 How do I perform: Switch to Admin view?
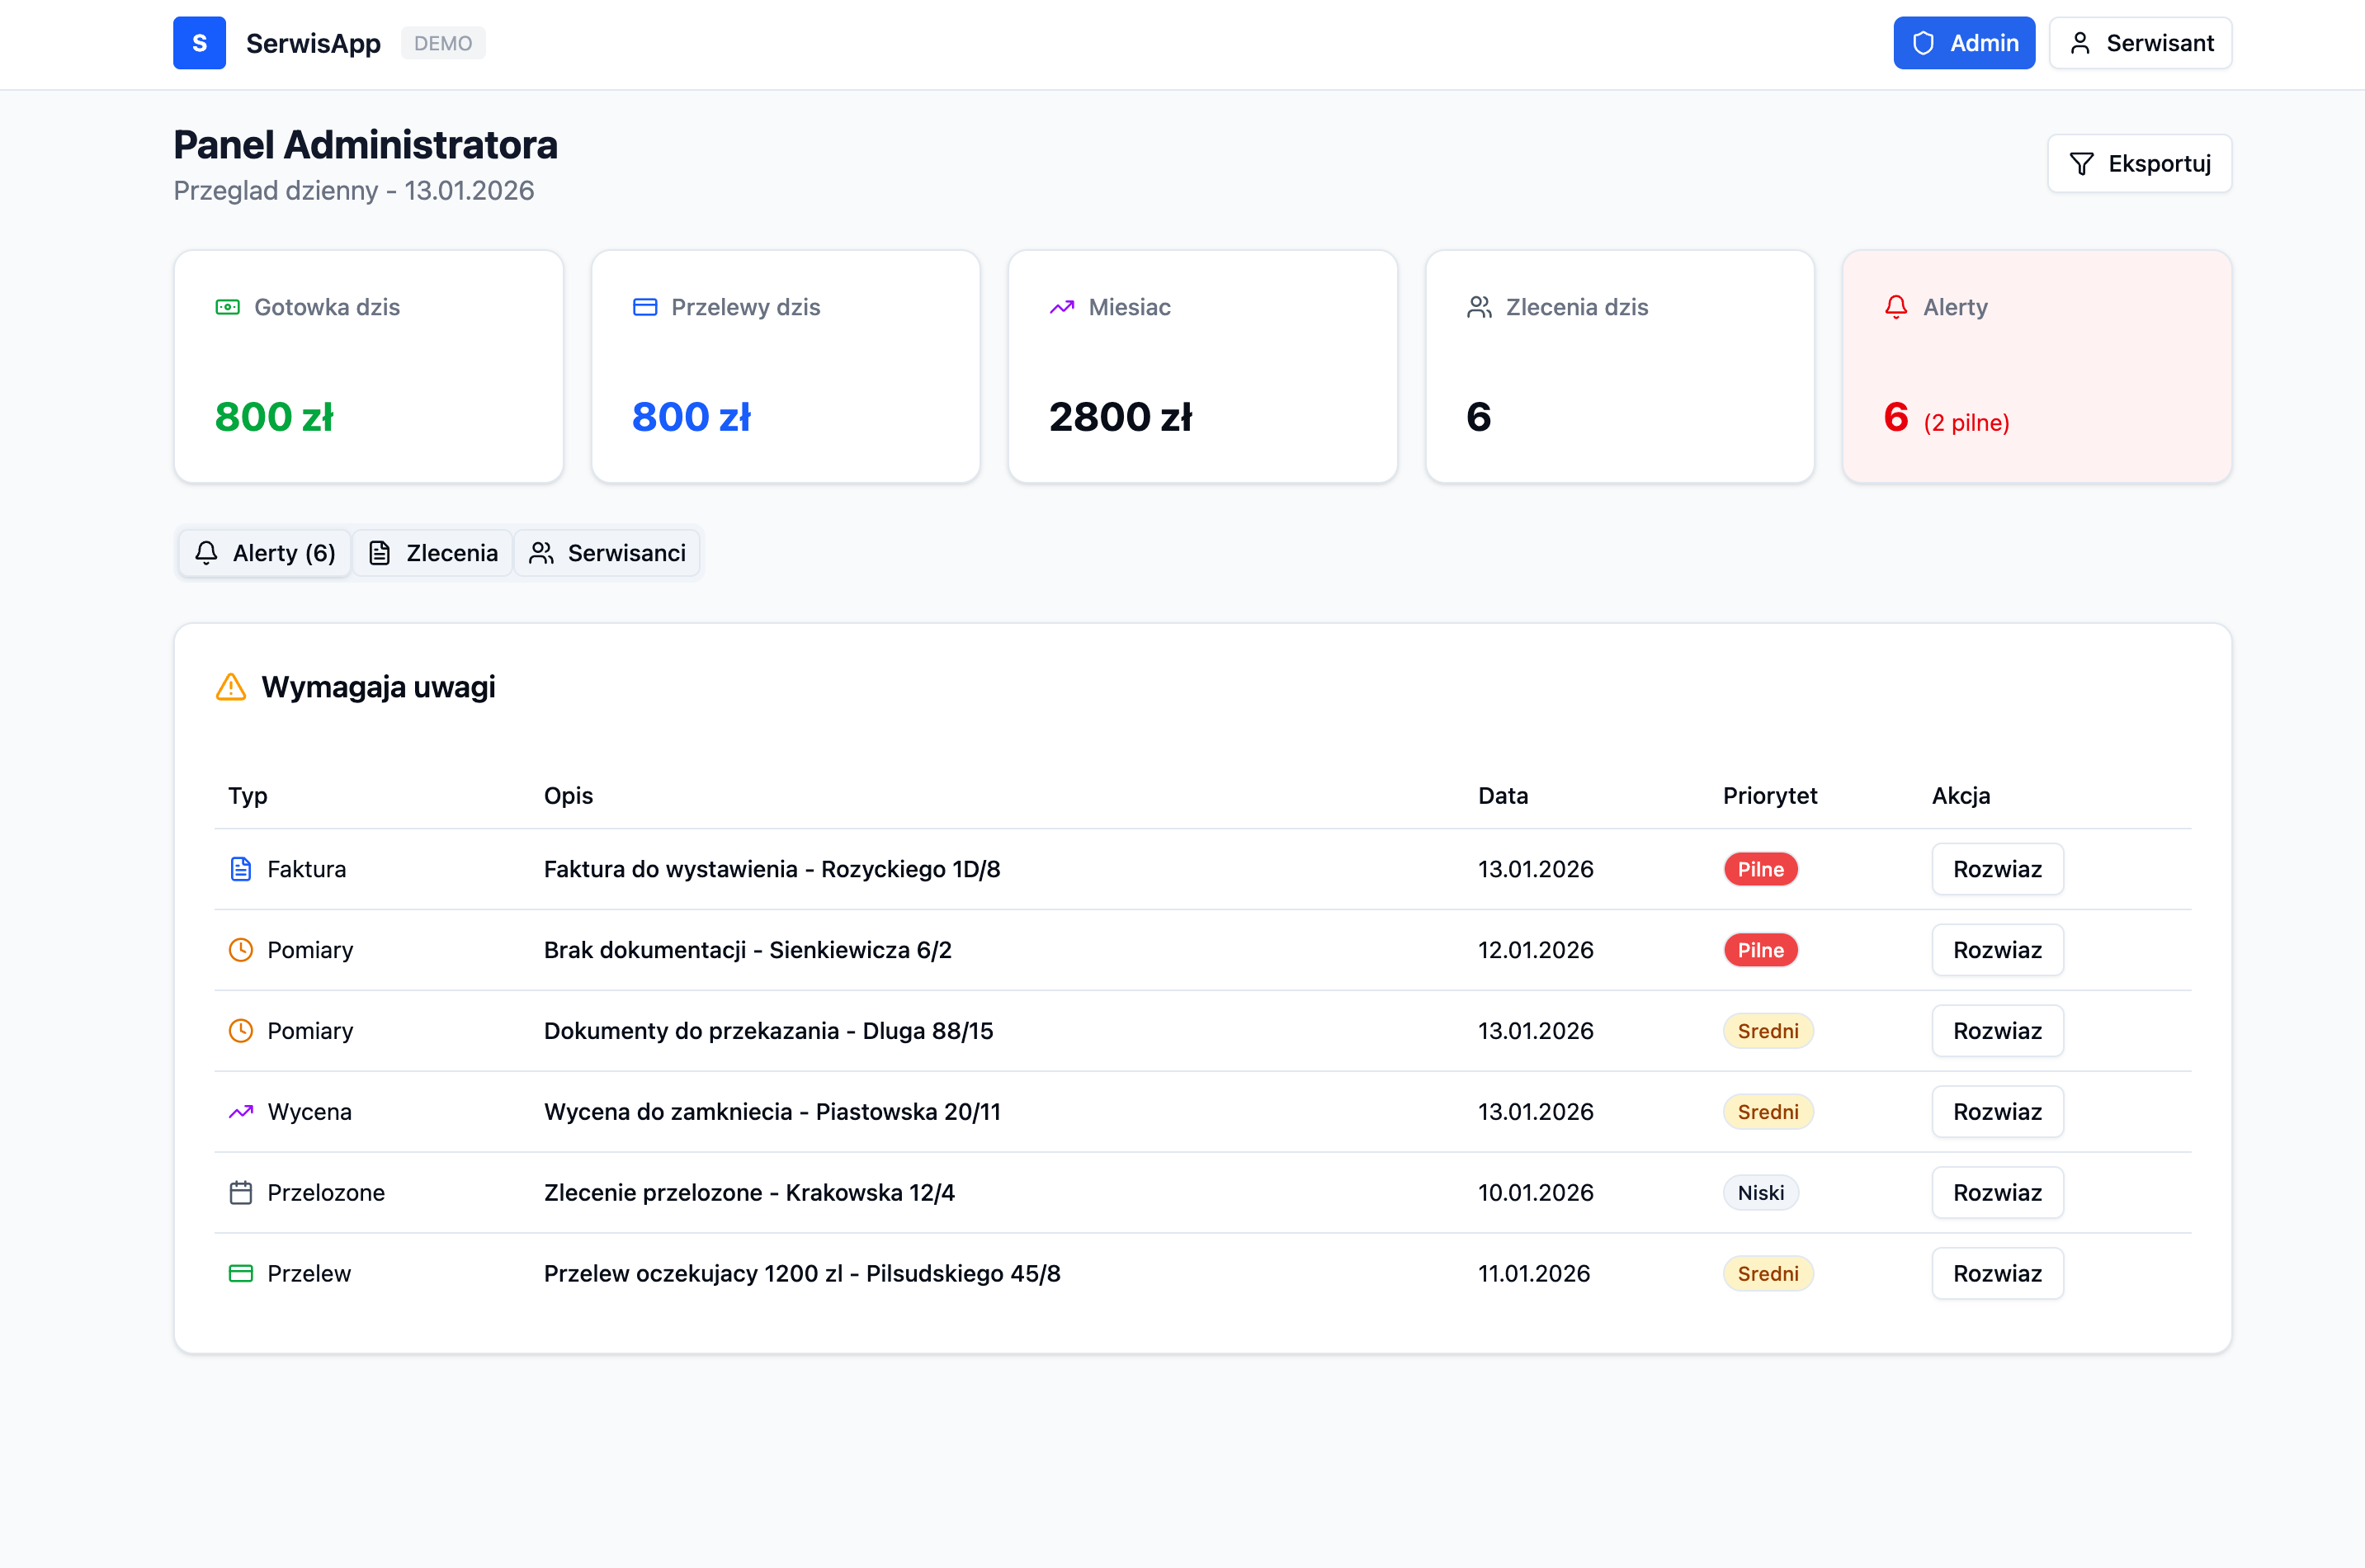(x=1964, y=43)
